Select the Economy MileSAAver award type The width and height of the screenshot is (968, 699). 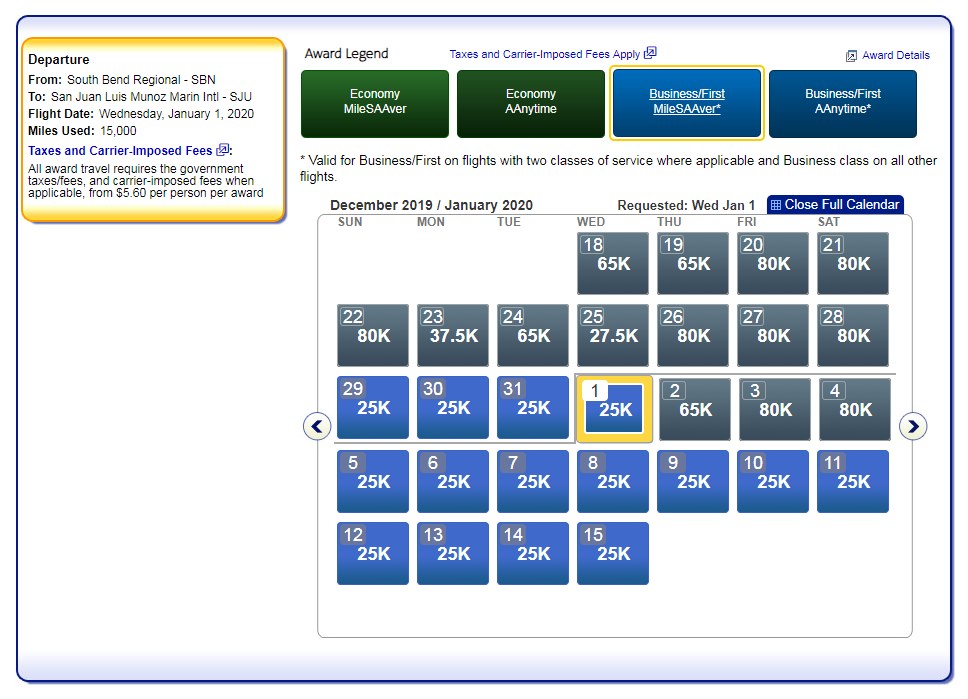tap(374, 103)
